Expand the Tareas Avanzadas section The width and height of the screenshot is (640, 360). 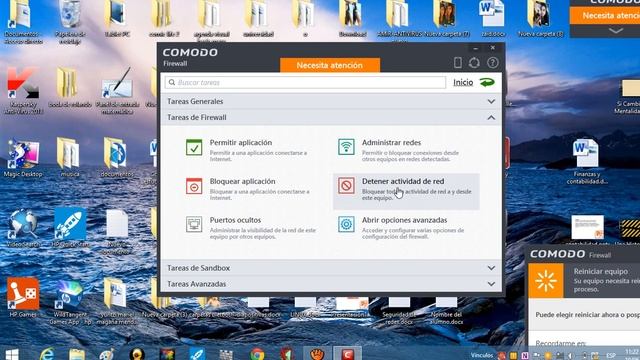coord(491,284)
